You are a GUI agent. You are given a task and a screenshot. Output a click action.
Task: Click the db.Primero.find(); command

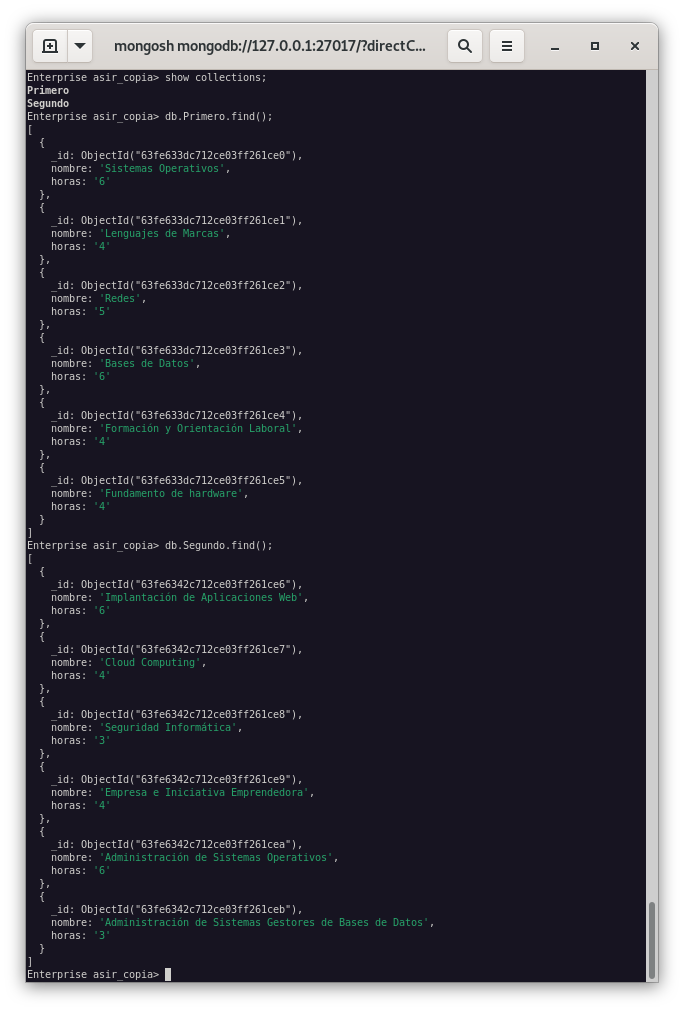pyautogui.click(x=218, y=117)
